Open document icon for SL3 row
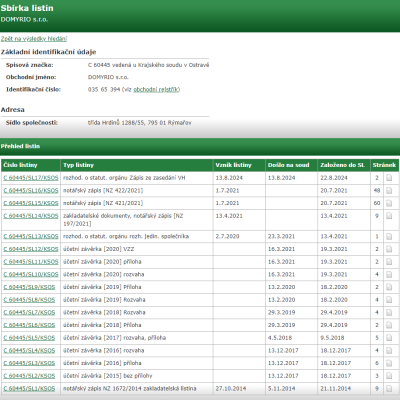 click(x=389, y=363)
